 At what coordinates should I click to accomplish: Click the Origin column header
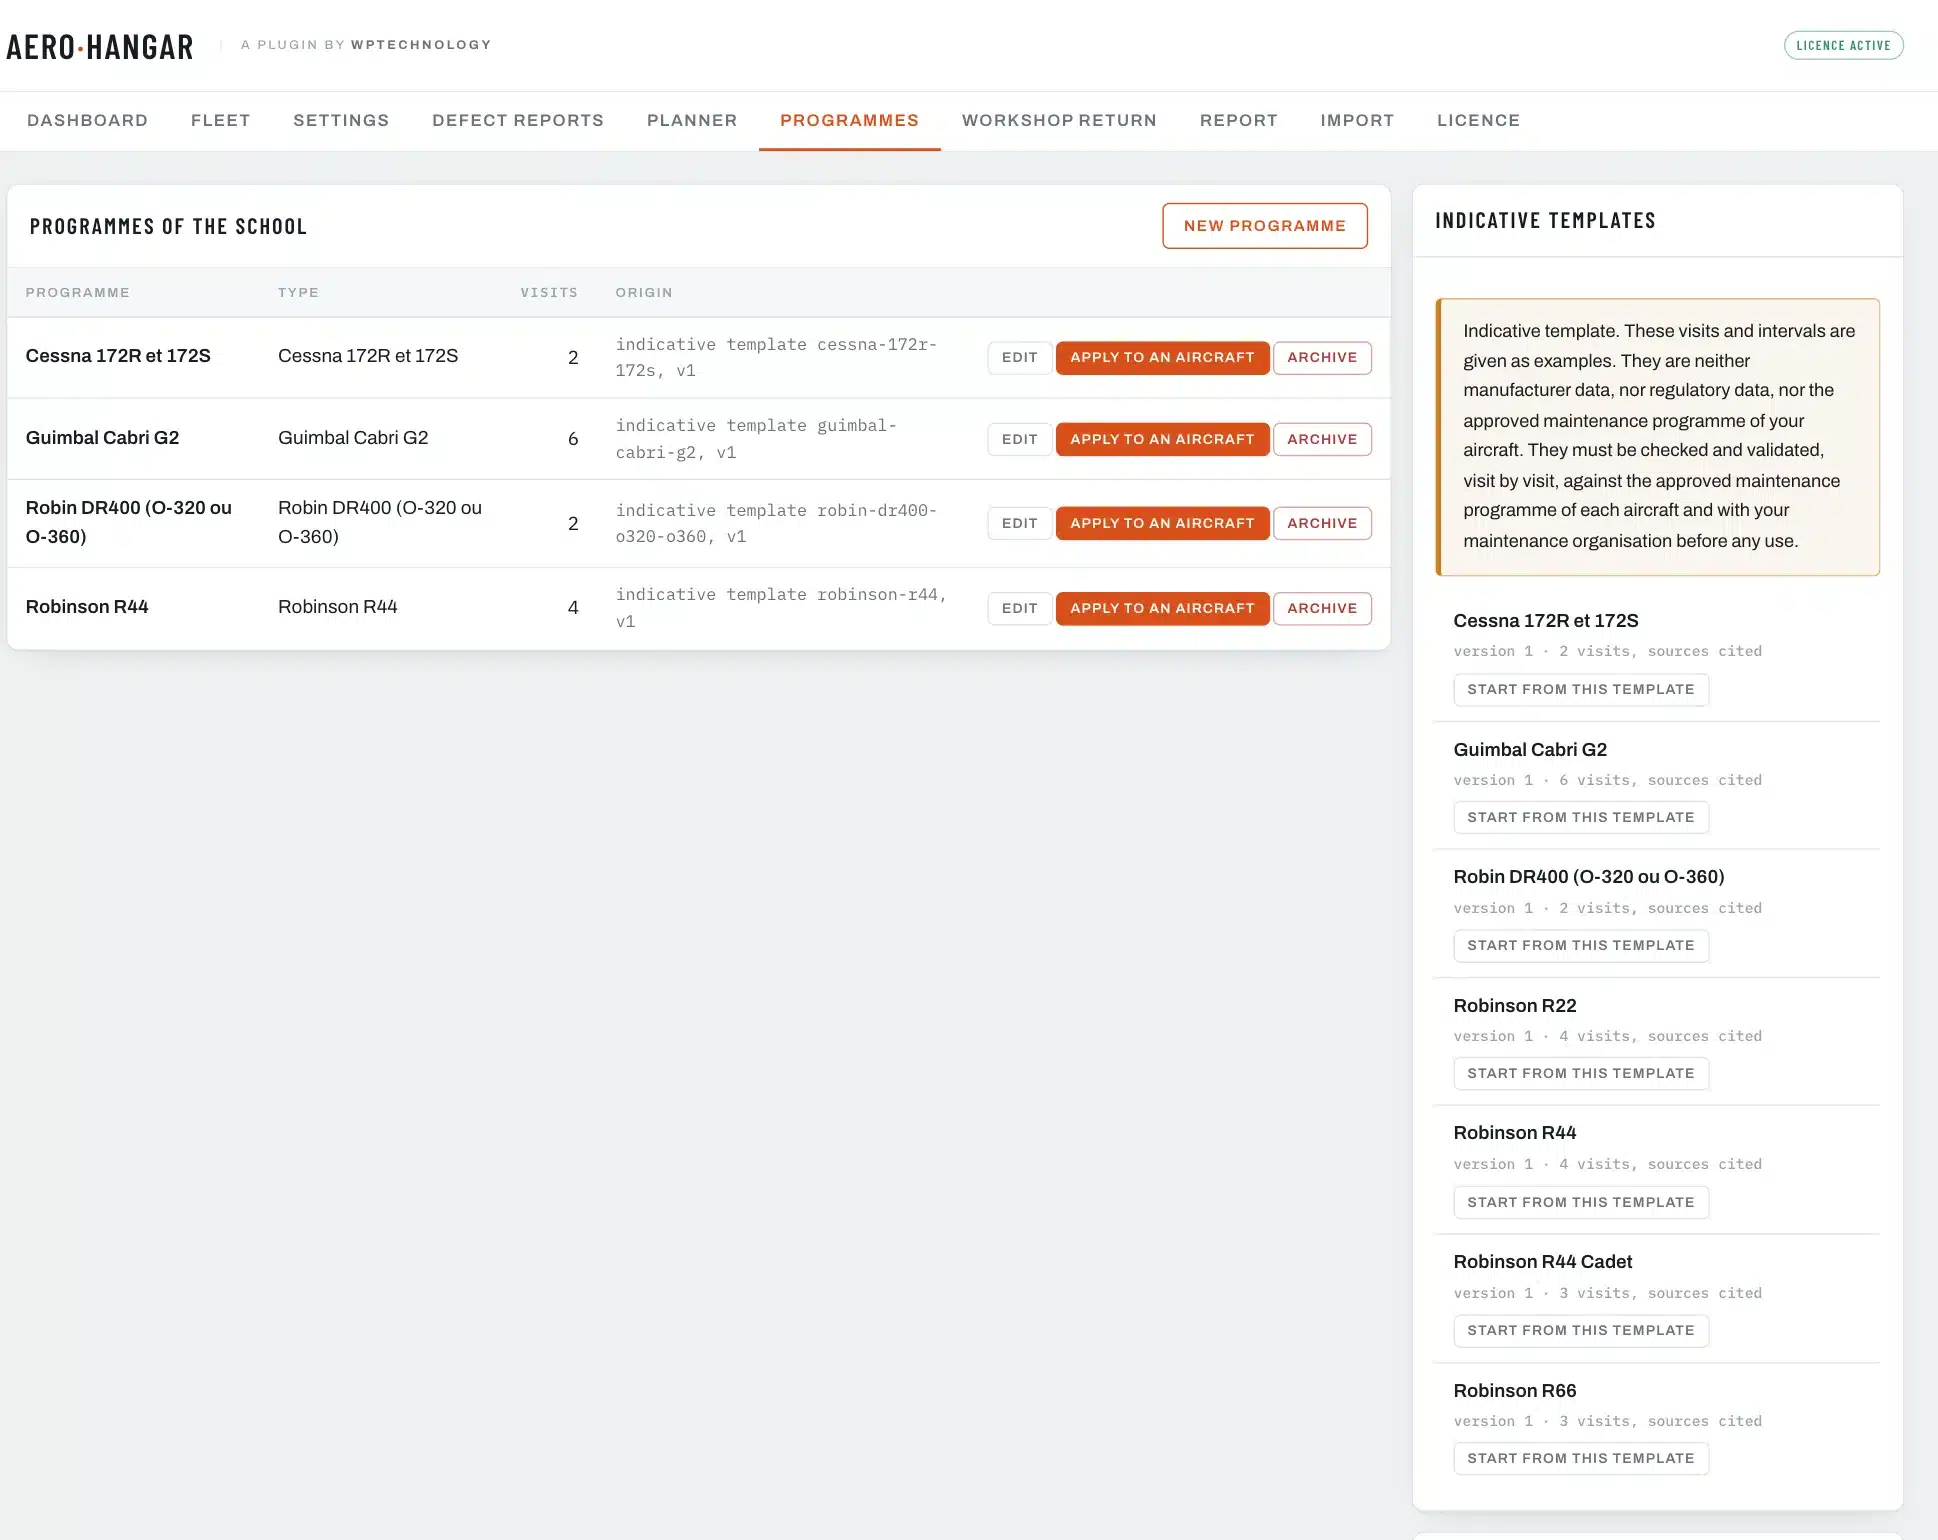pos(644,293)
